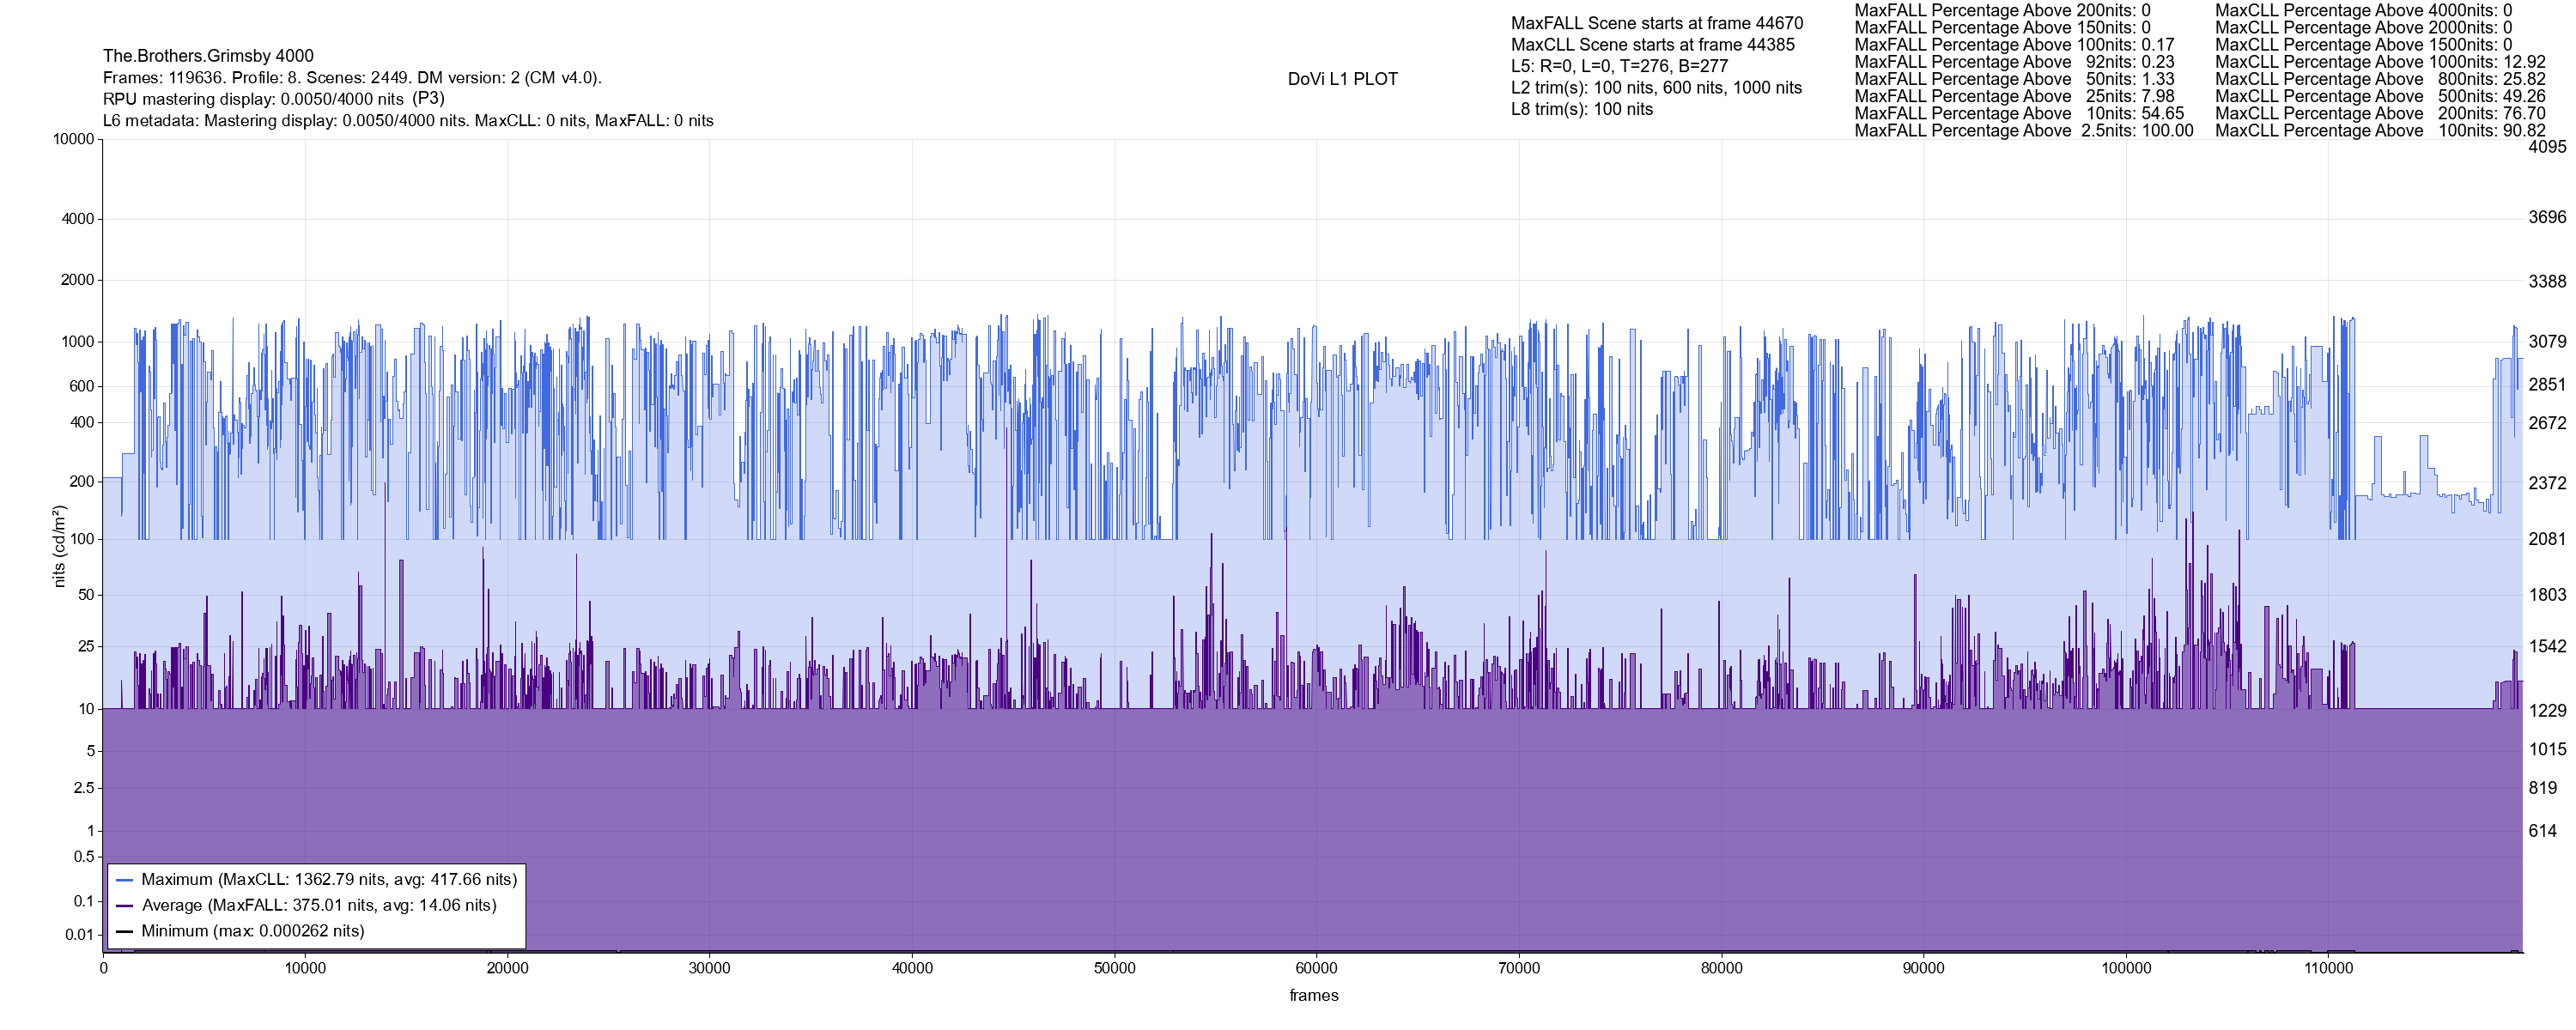Screen dimensions: 2576x1030
Task: Click the 'L2 trim(s)' metadata line
Action: pyautogui.click(x=1656, y=88)
